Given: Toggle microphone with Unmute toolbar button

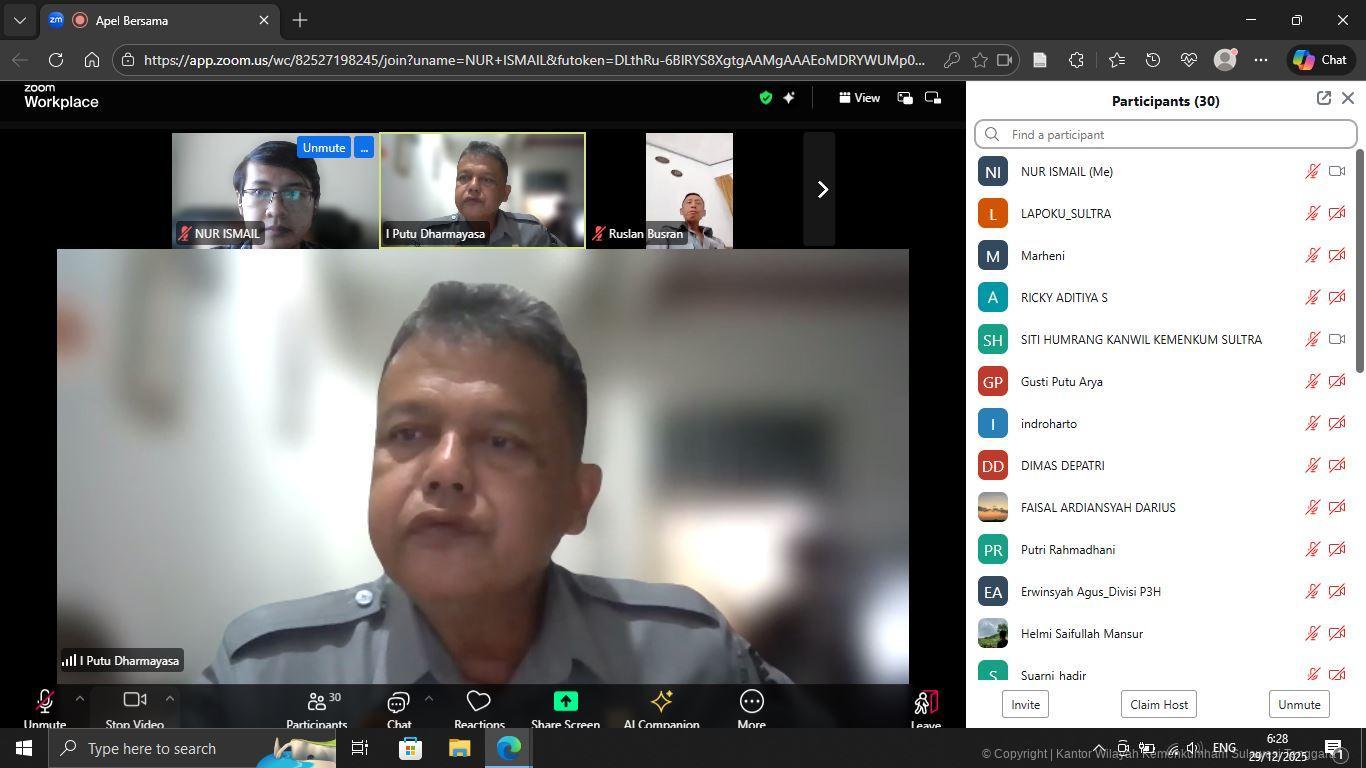Looking at the screenshot, I should 44,702.
